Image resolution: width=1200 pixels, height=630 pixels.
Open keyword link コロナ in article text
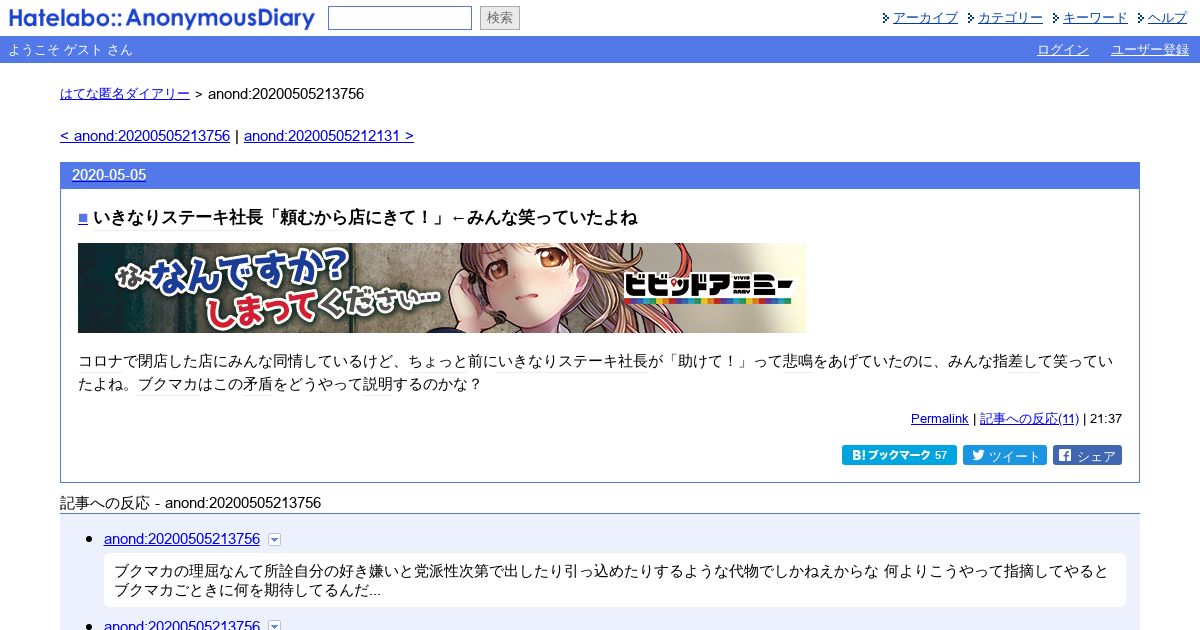tap(100, 361)
